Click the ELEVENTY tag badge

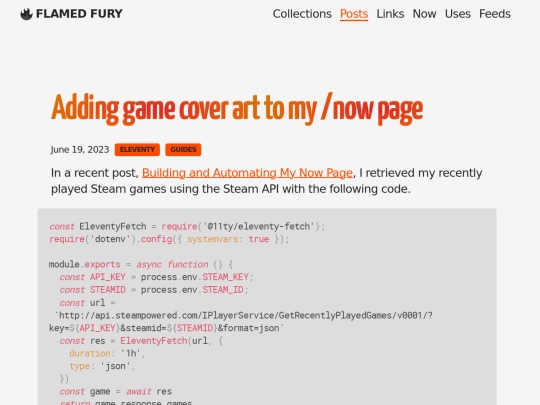(137, 149)
